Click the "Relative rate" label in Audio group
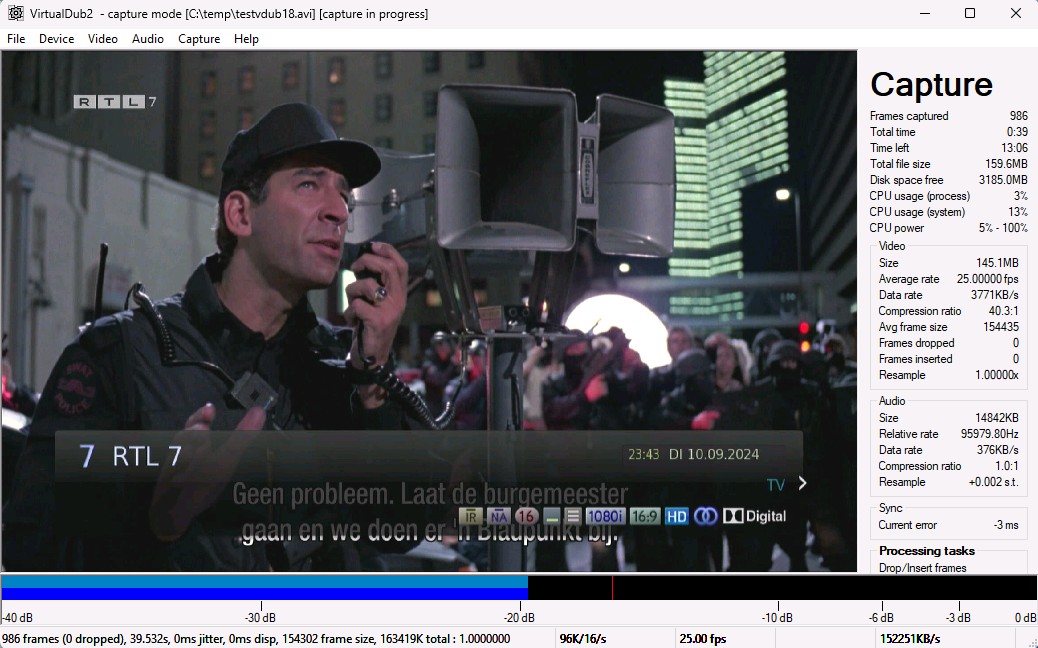This screenshot has height=648, width=1038. [908, 434]
